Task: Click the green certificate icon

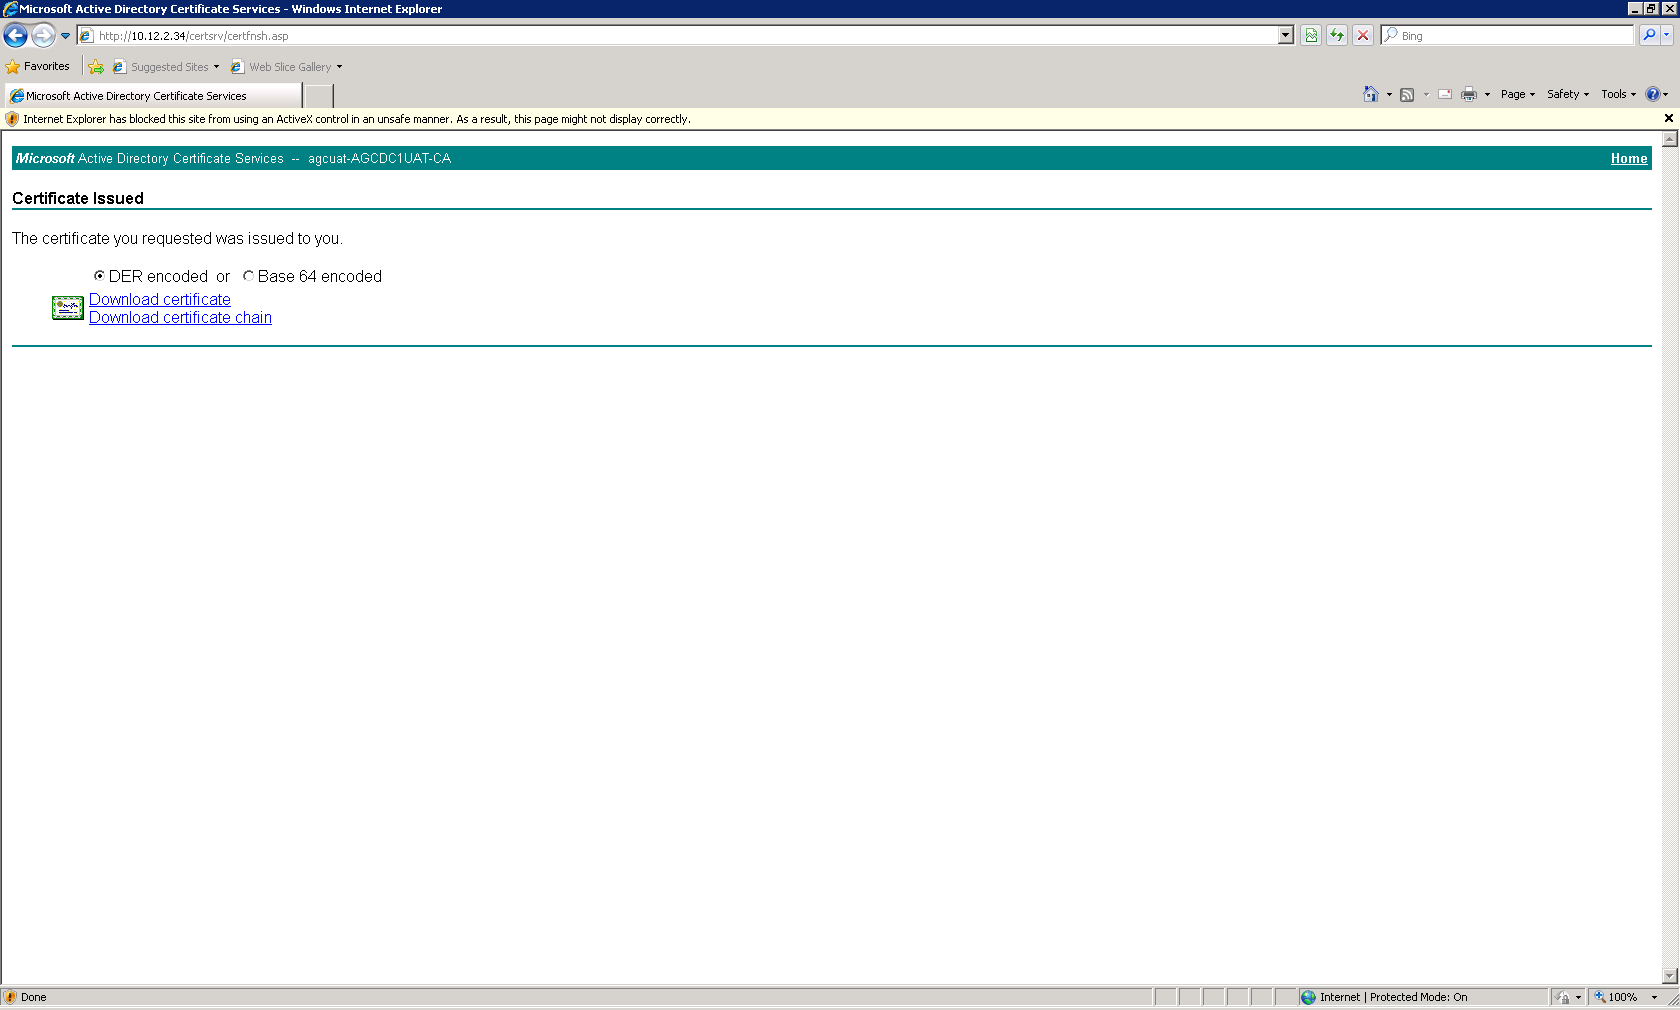Action: click(x=67, y=308)
